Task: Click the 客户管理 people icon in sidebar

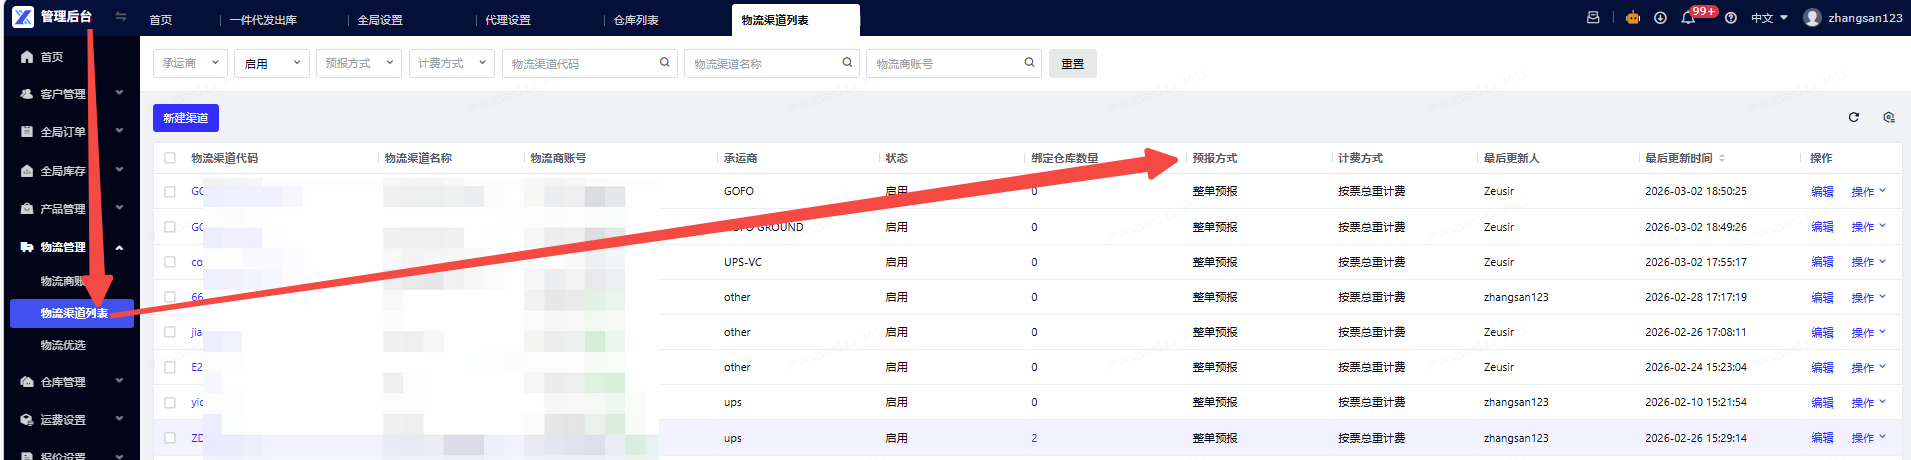Action: 27,94
